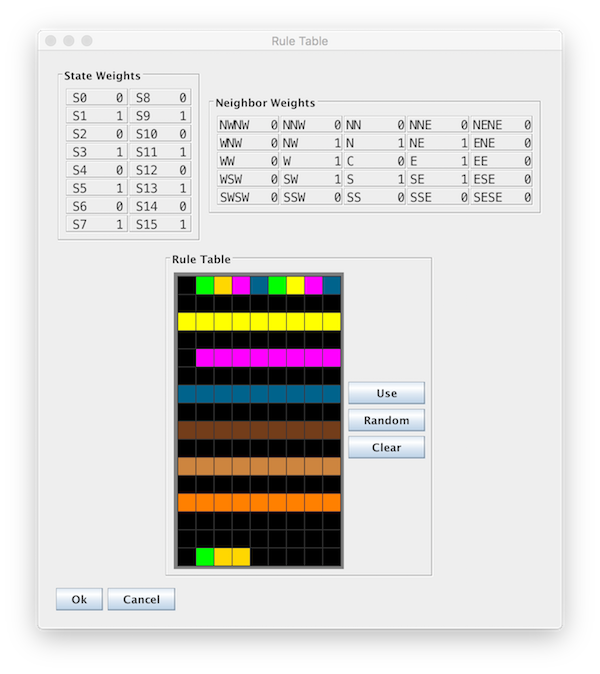Confirm with the Ok button
600x674 pixels.
pyautogui.click(x=79, y=599)
